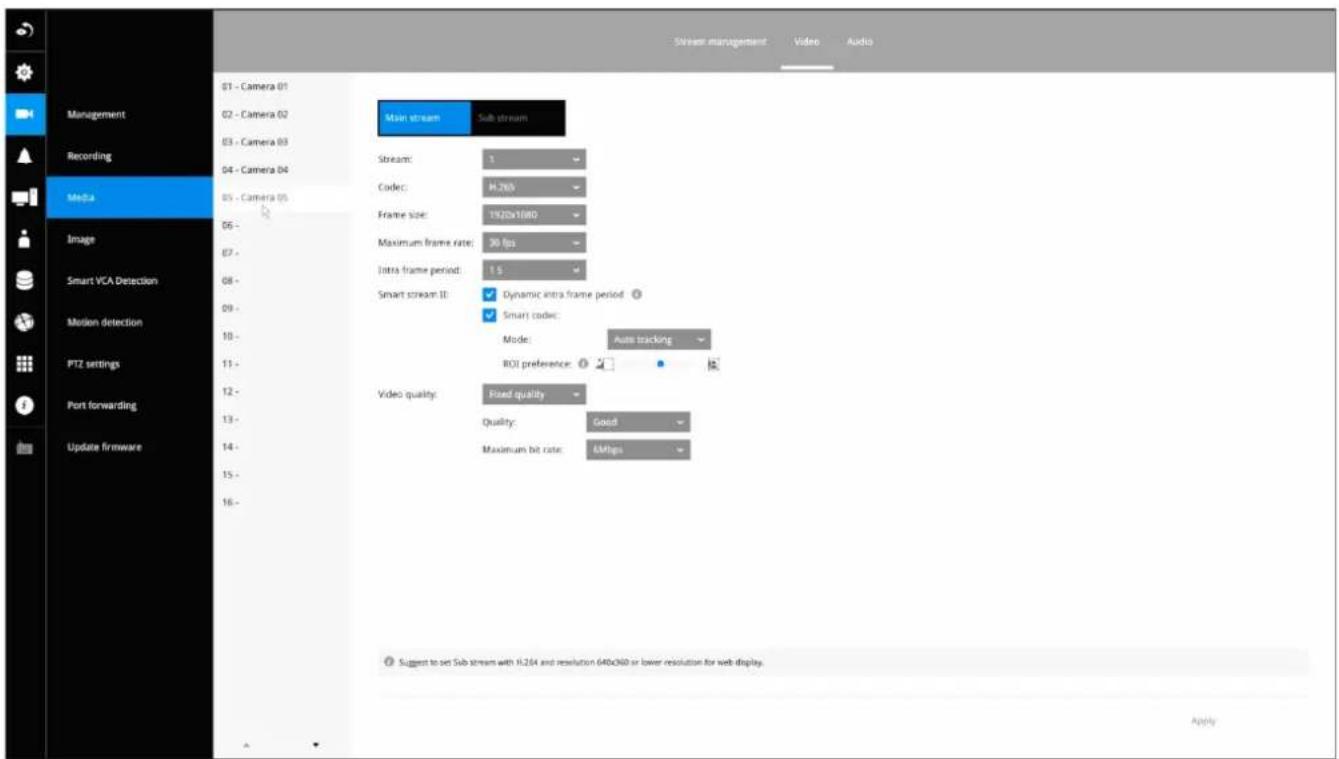This screenshot has width=1339, height=759.
Task: Click info icon next to sub stream suggestion
Action: [x=389, y=662]
